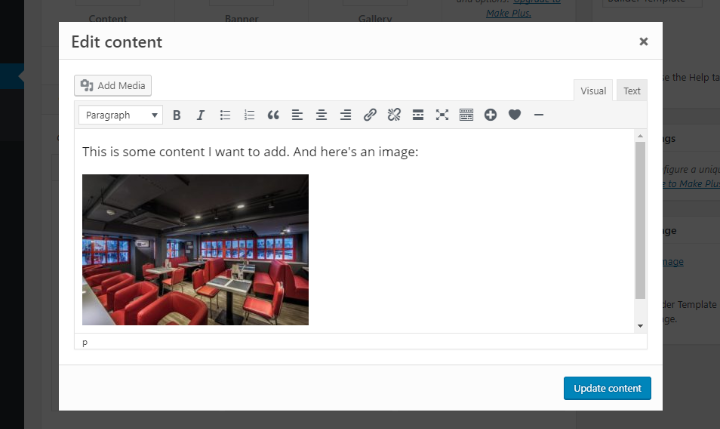
Task: Click the heart icon in toolbar
Action: coord(515,115)
